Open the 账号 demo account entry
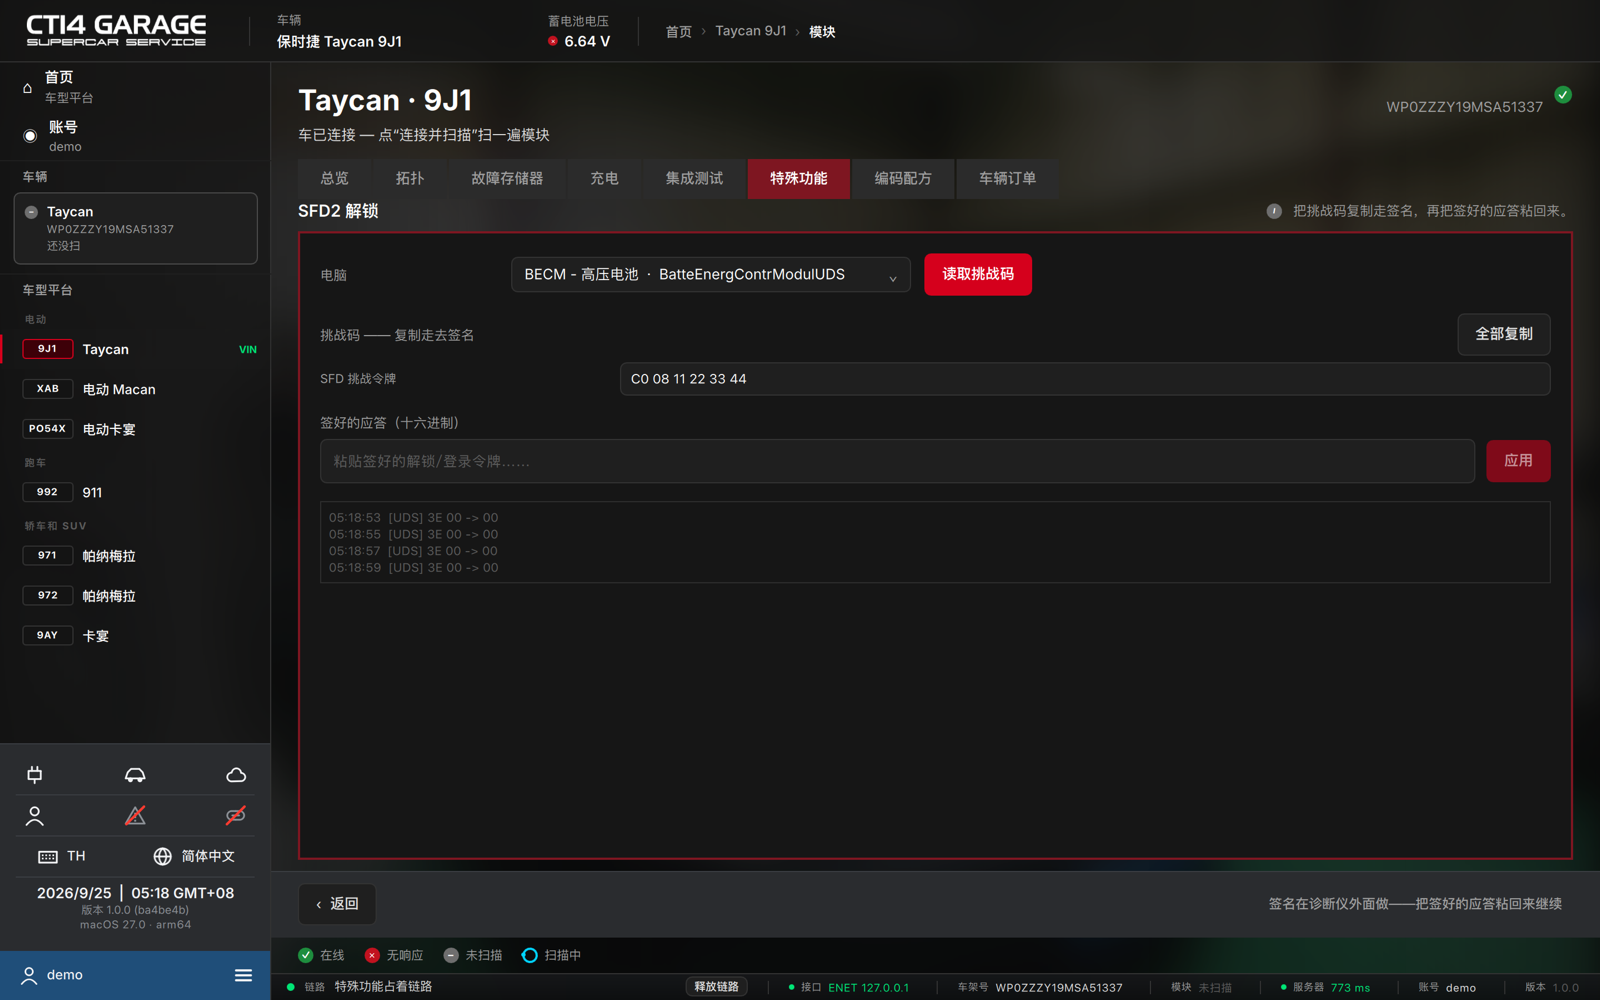 (135, 136)
